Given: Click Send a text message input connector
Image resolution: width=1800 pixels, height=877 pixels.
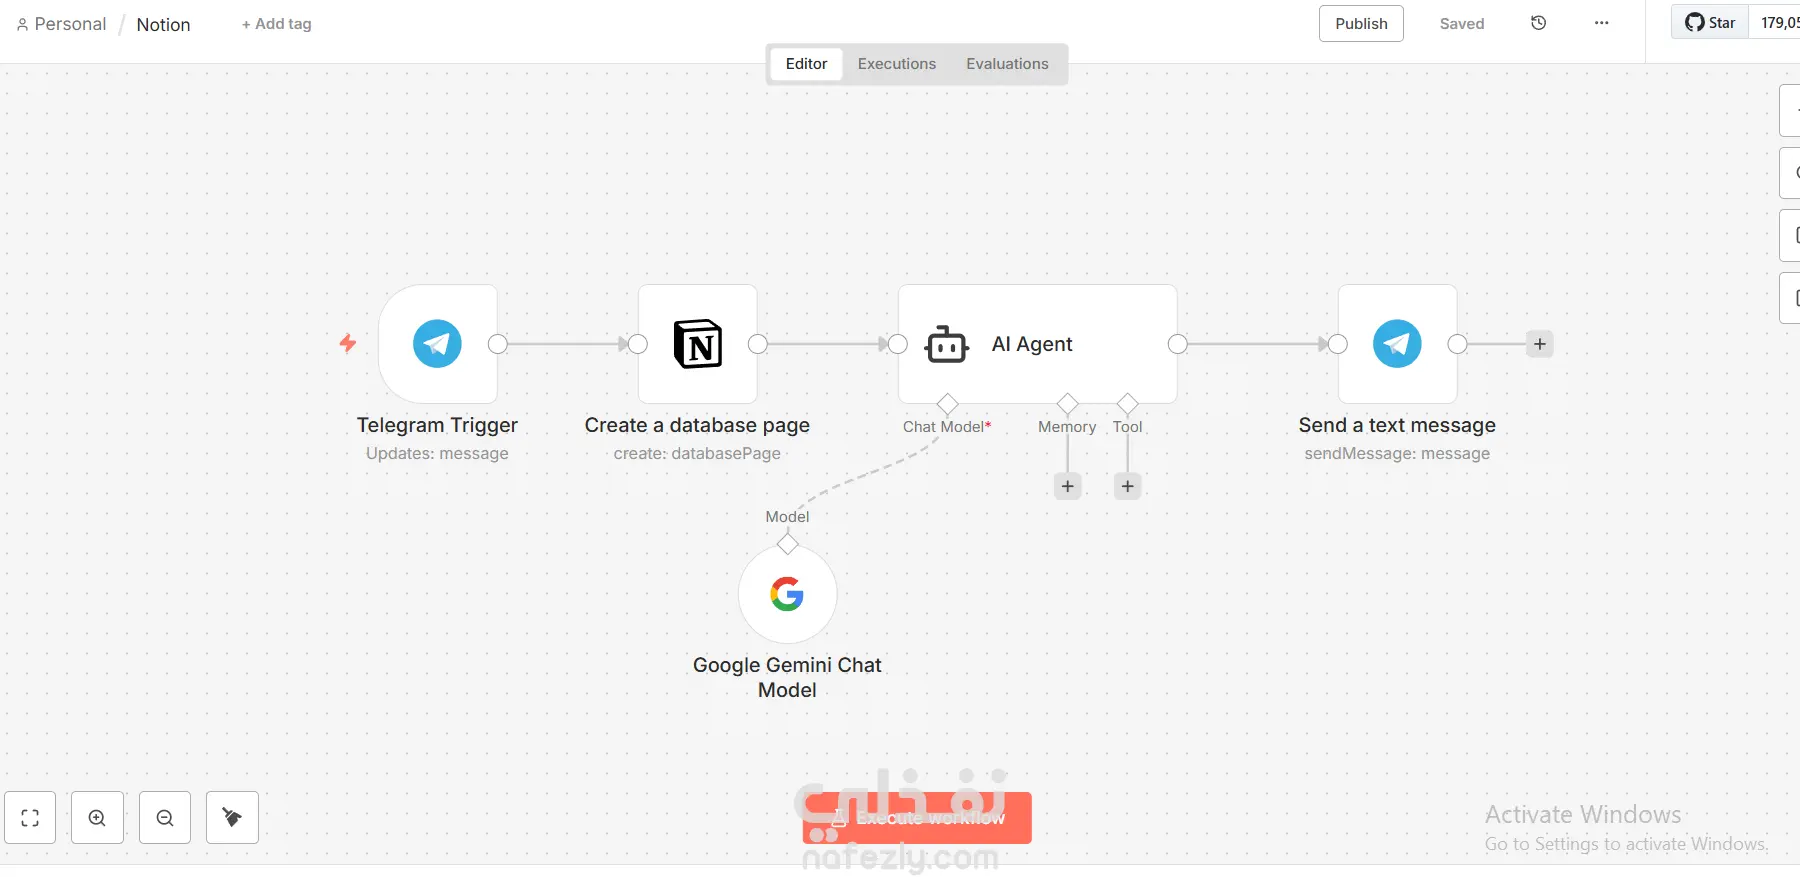Looking at the screenshot, I should click(1338, 344).
